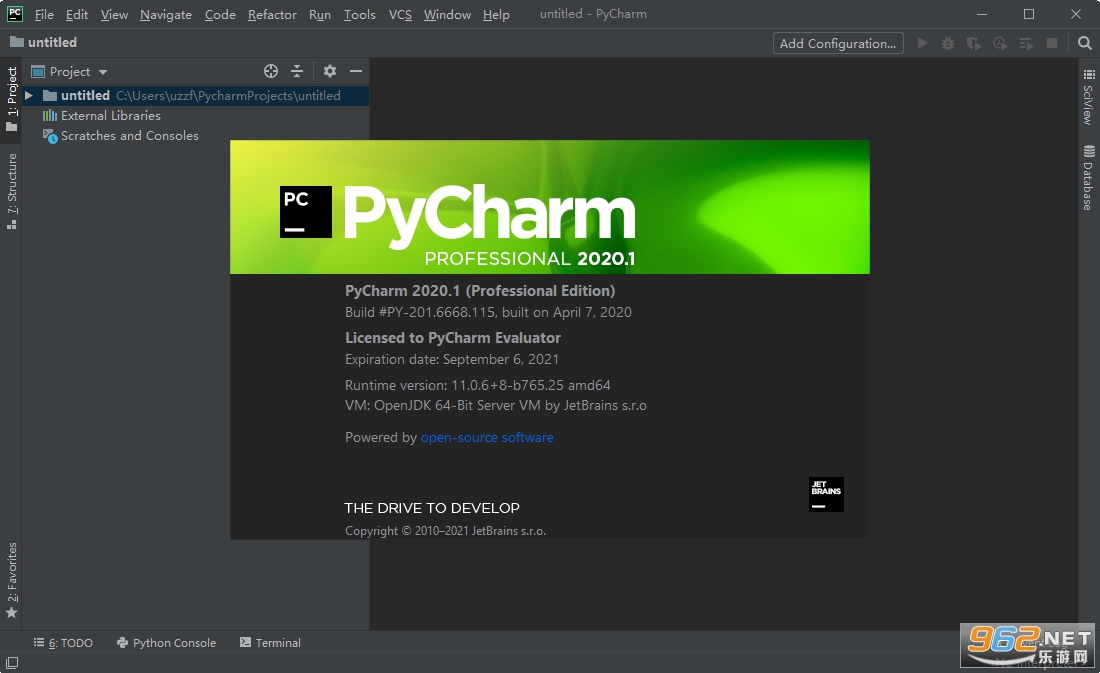Maximize the PyCharm window
The image size is (1100, 673).
[1028, 14]
